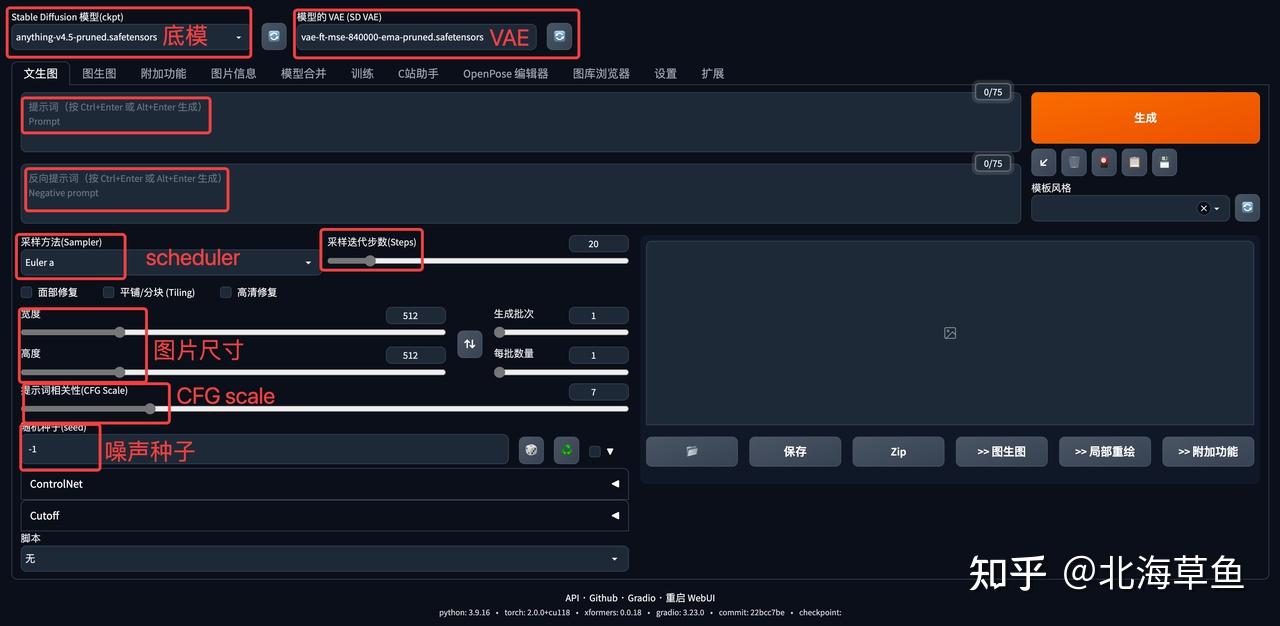Enable Tiling (平铺/分块) checkbox
The height and width of the screenshot is (626, 1280).
[x=108, y=292]
